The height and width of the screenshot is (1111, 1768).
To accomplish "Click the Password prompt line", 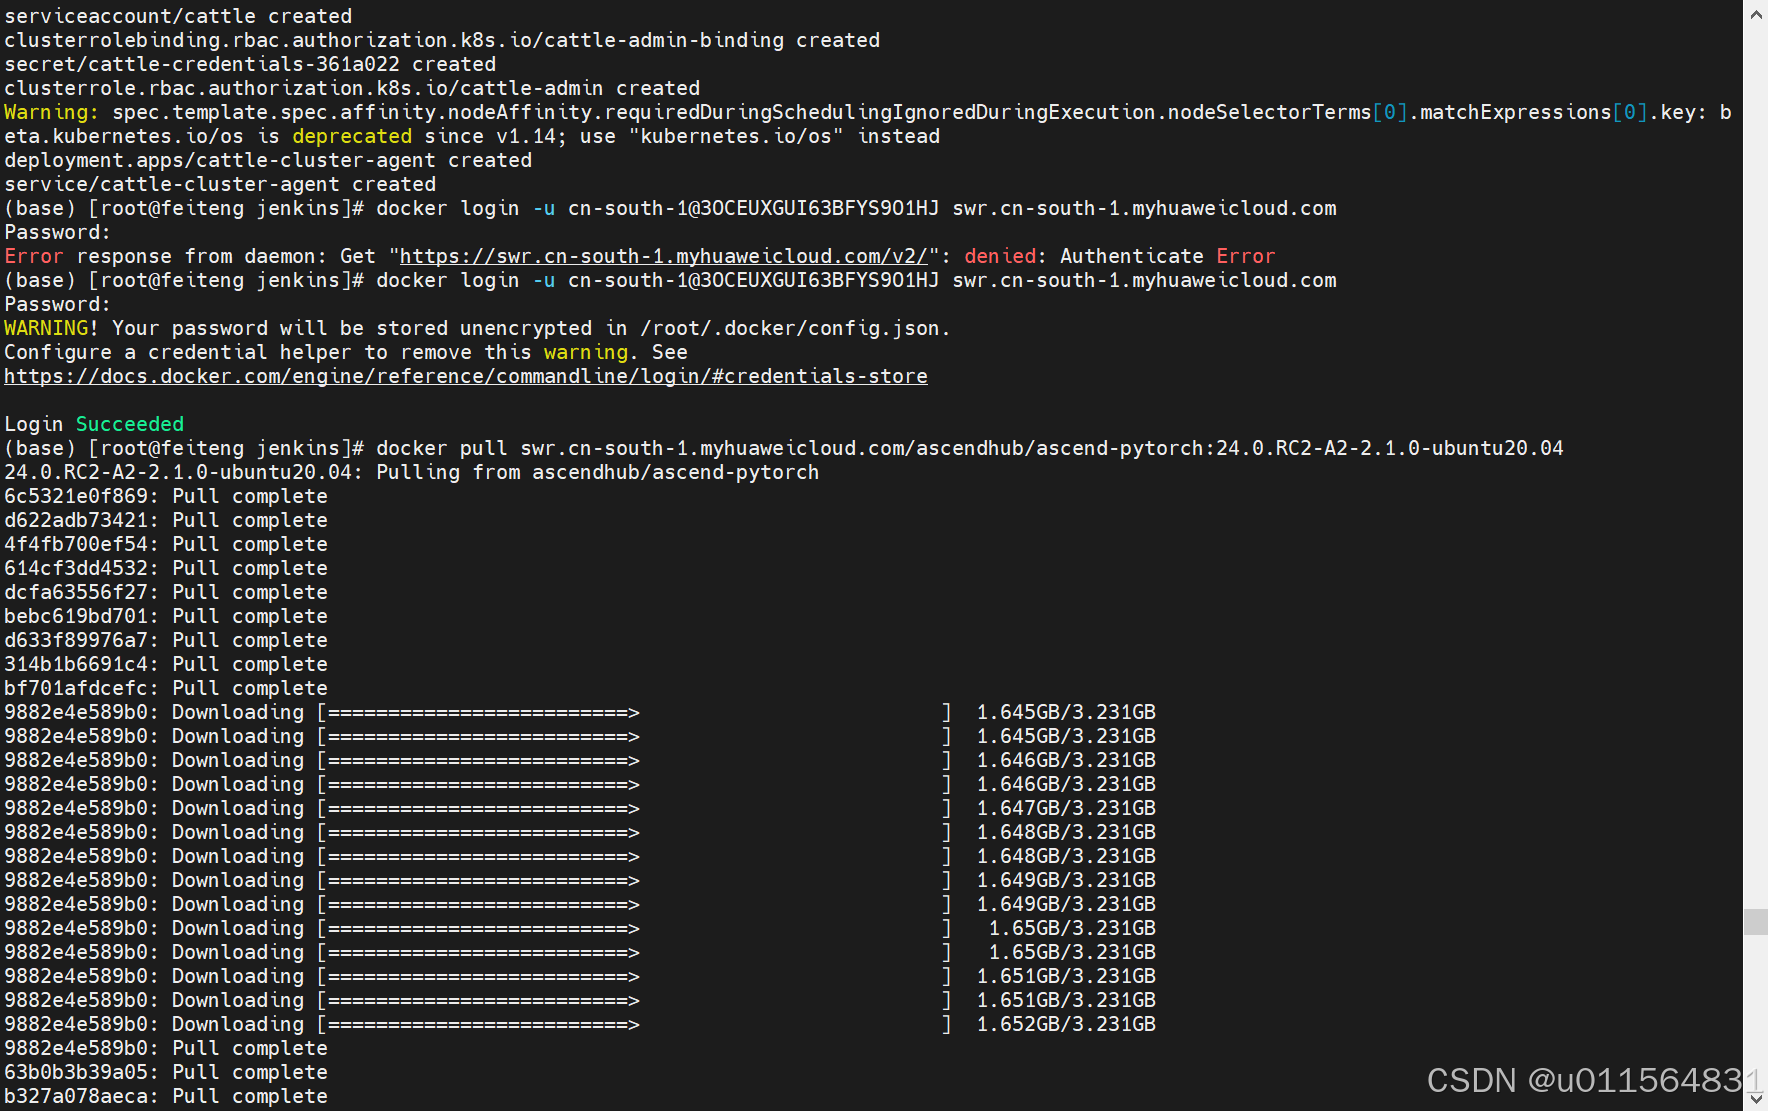I will pyautogui.click(x=56, y=232).
